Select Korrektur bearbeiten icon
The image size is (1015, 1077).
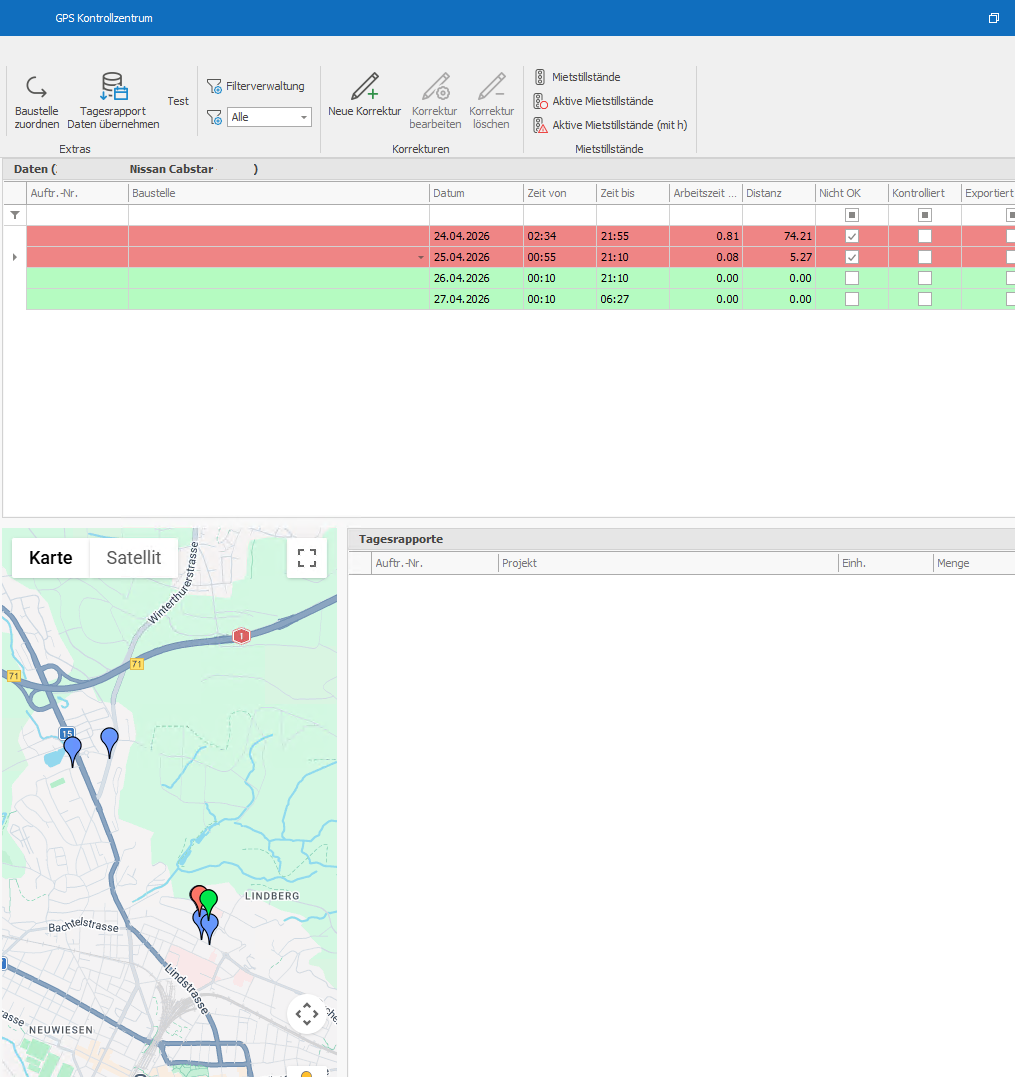click(435, 87)
